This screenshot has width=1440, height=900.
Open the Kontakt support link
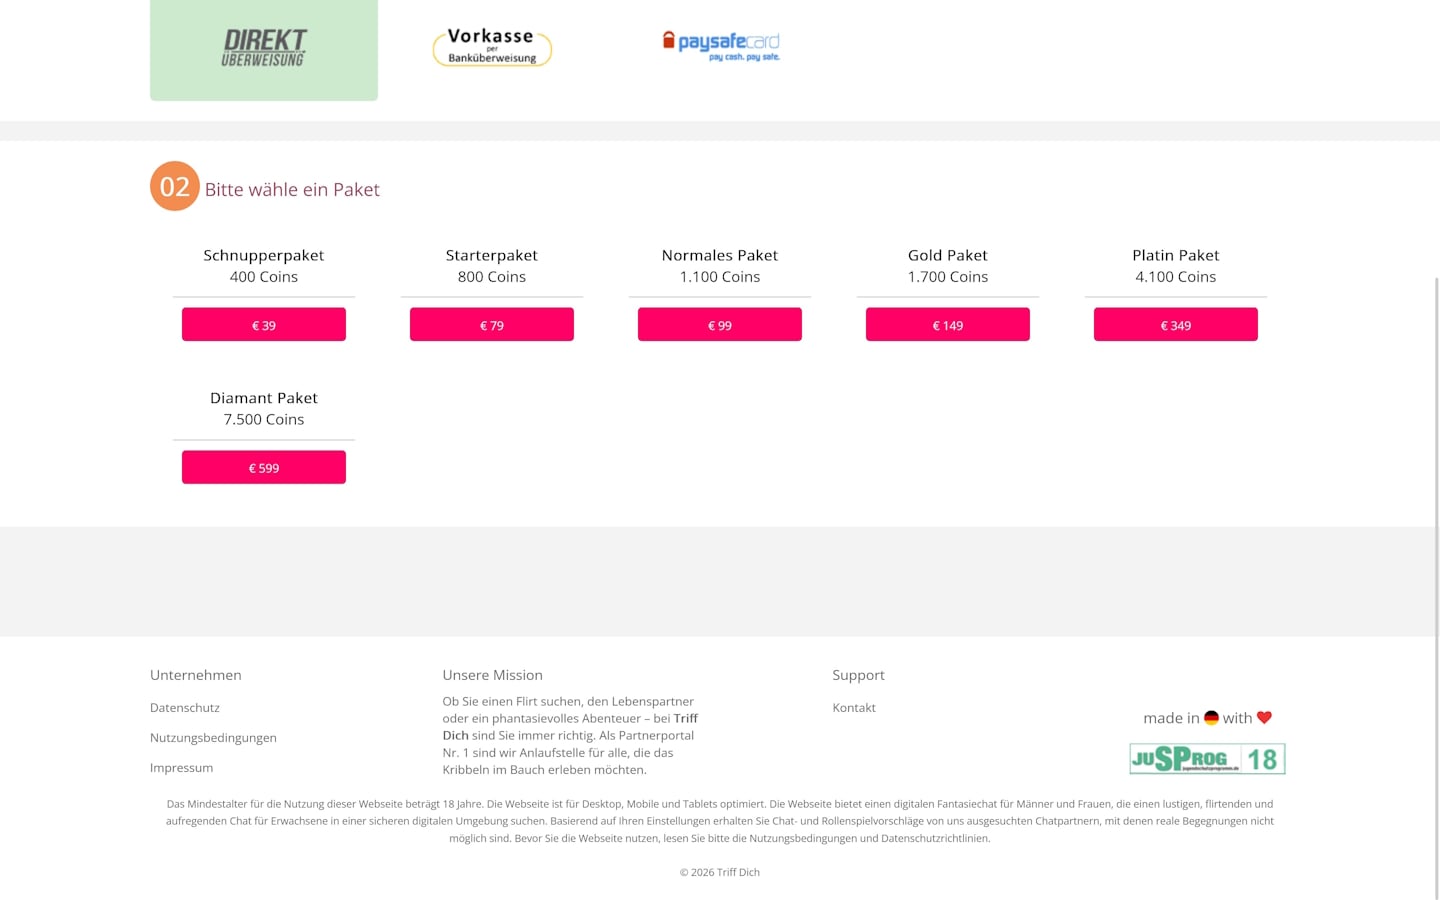pos(854,708)
